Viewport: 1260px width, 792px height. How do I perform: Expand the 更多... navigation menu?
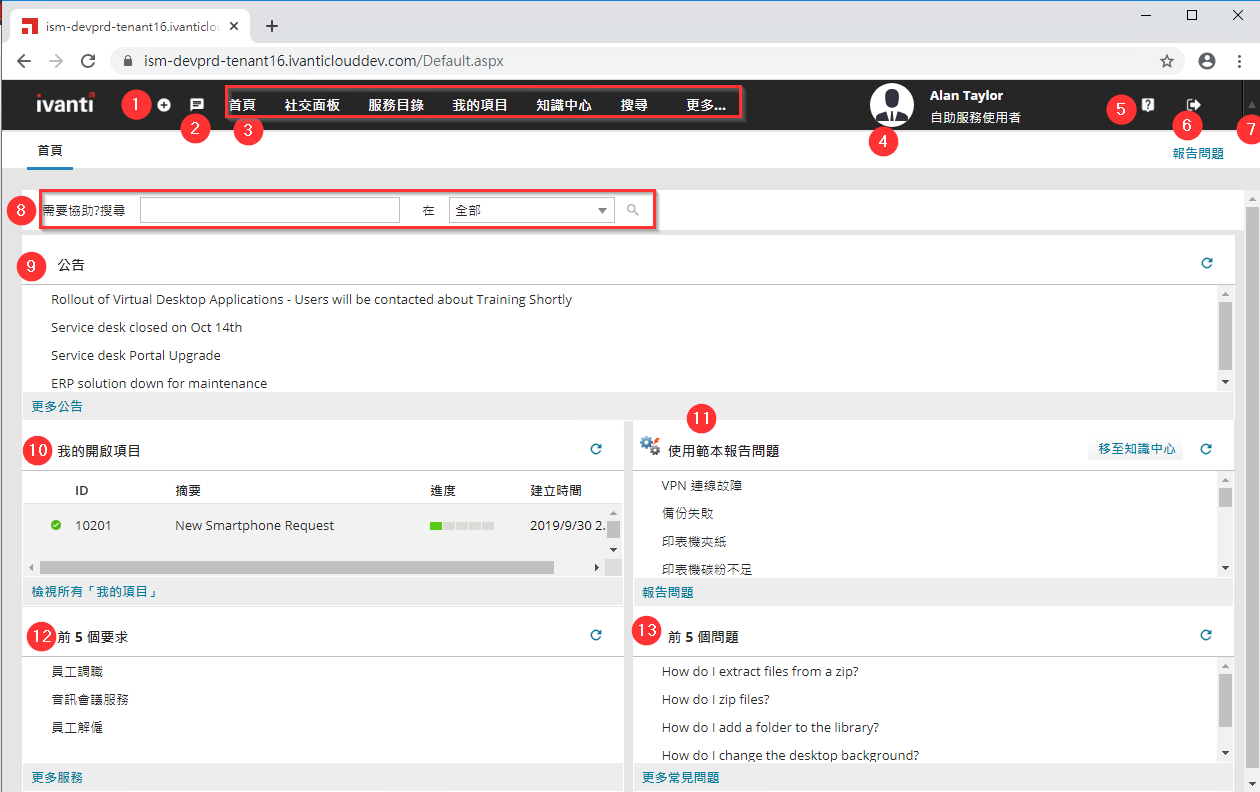(705, 105)
